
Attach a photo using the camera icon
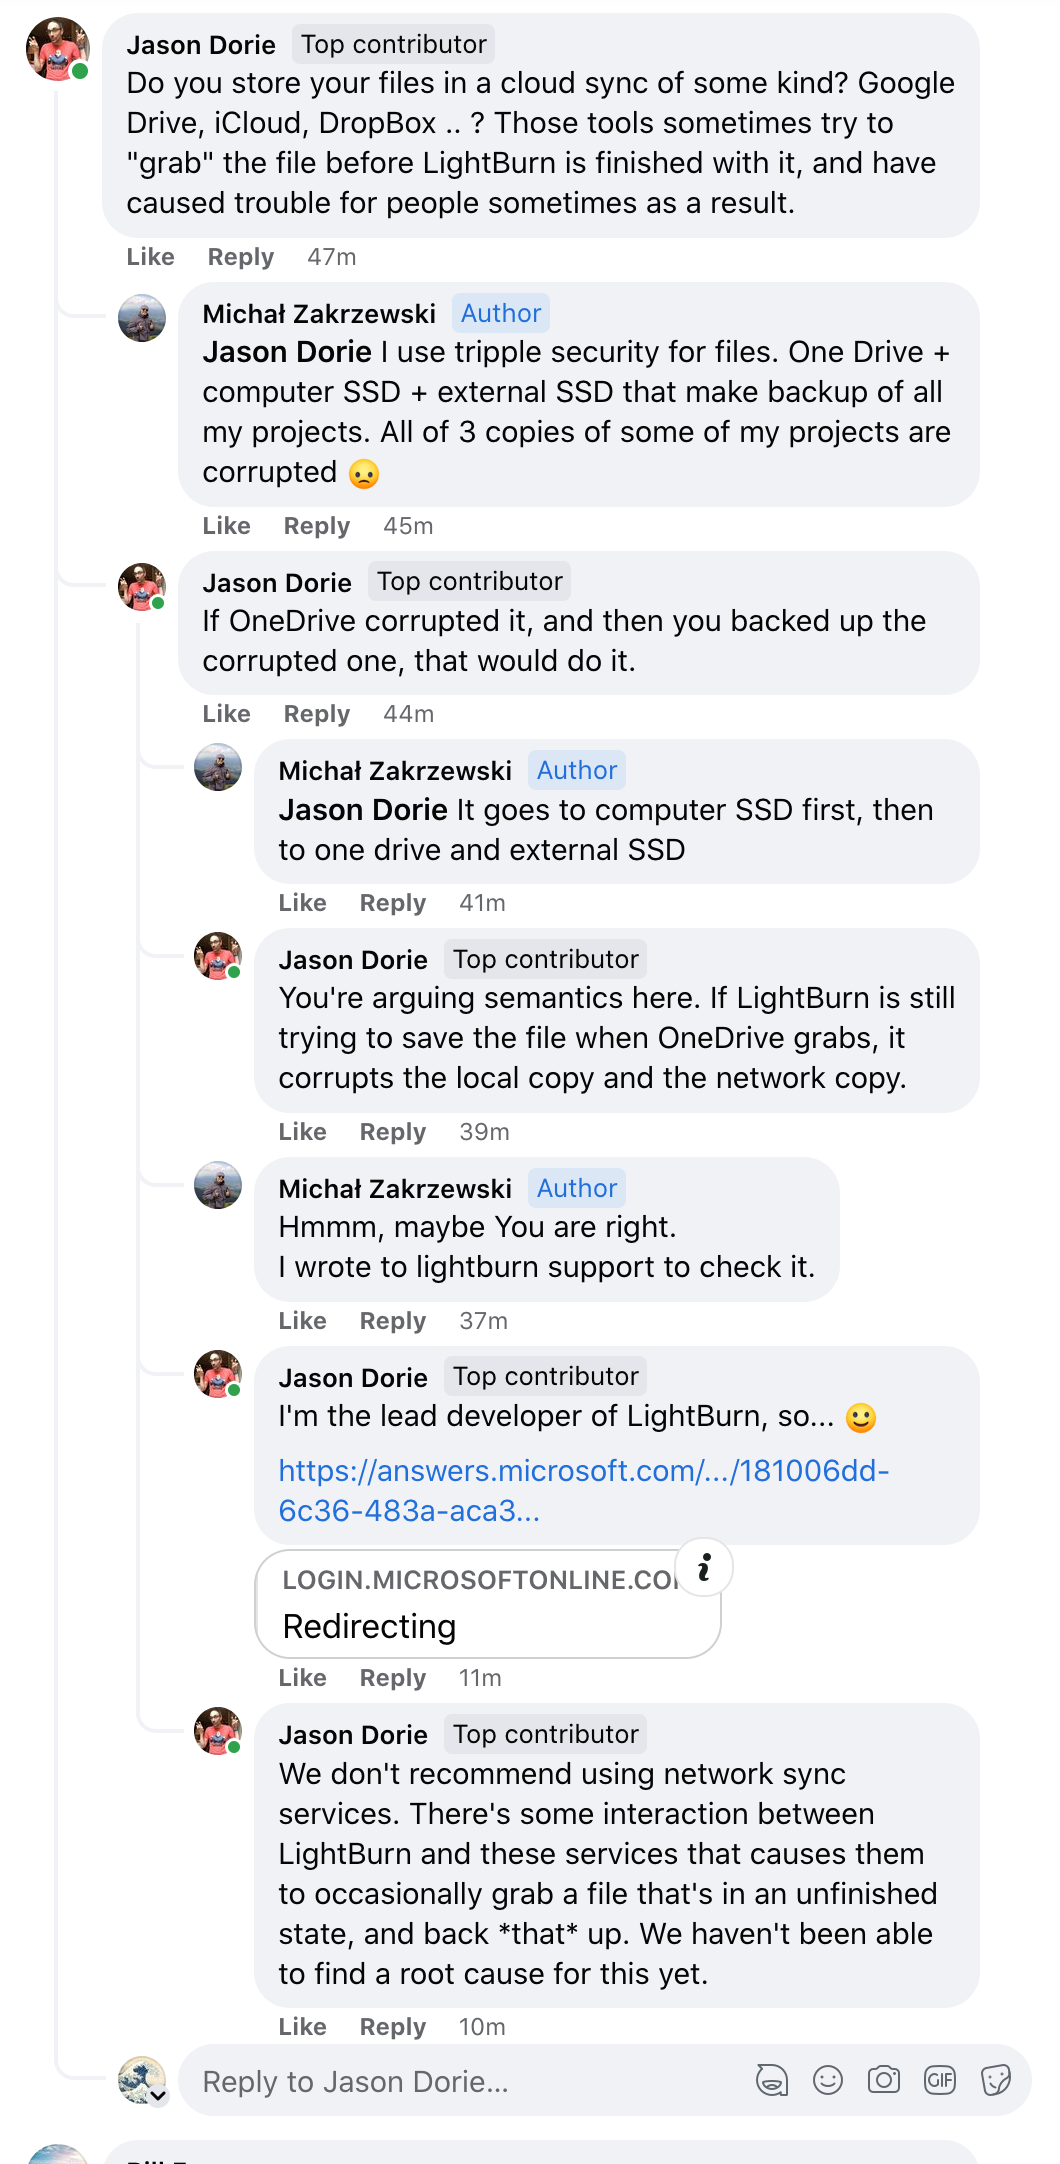tap(884, 2080)
